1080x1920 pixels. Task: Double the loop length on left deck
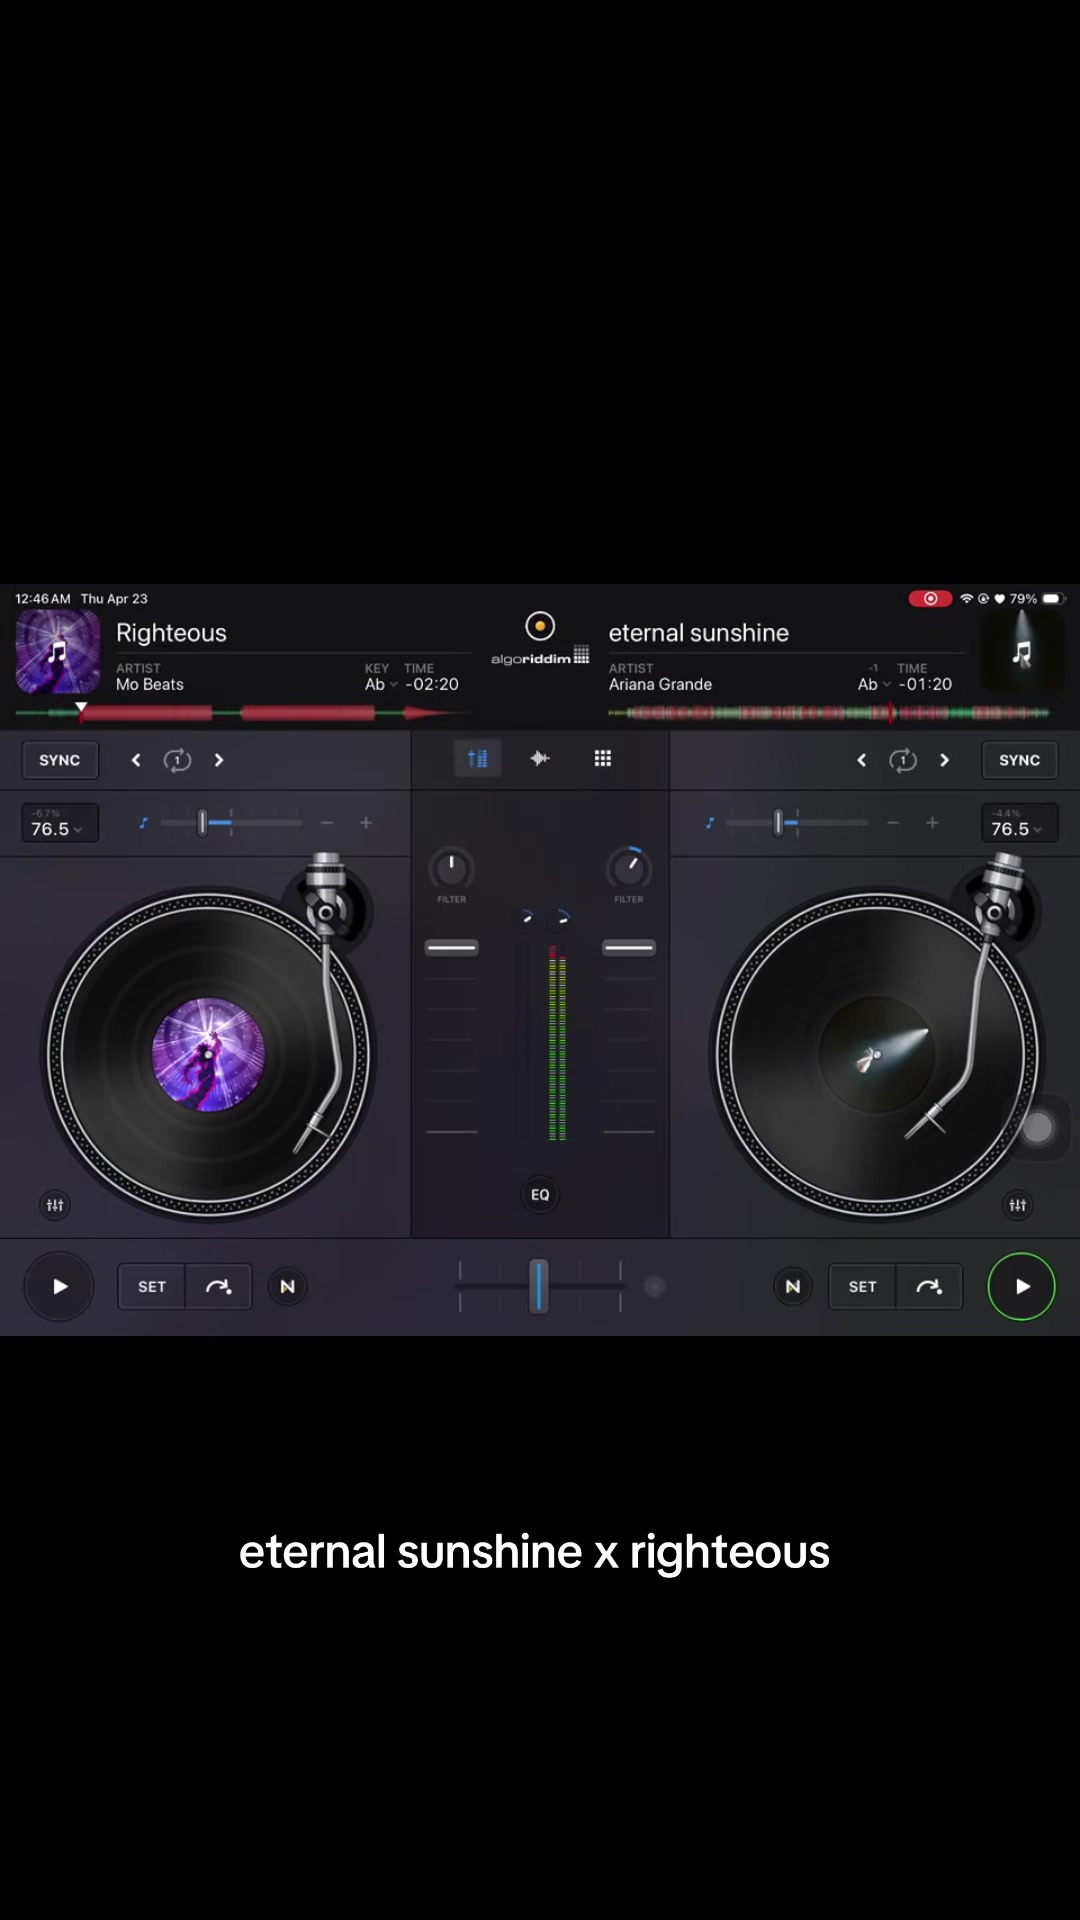click(219, 760)
